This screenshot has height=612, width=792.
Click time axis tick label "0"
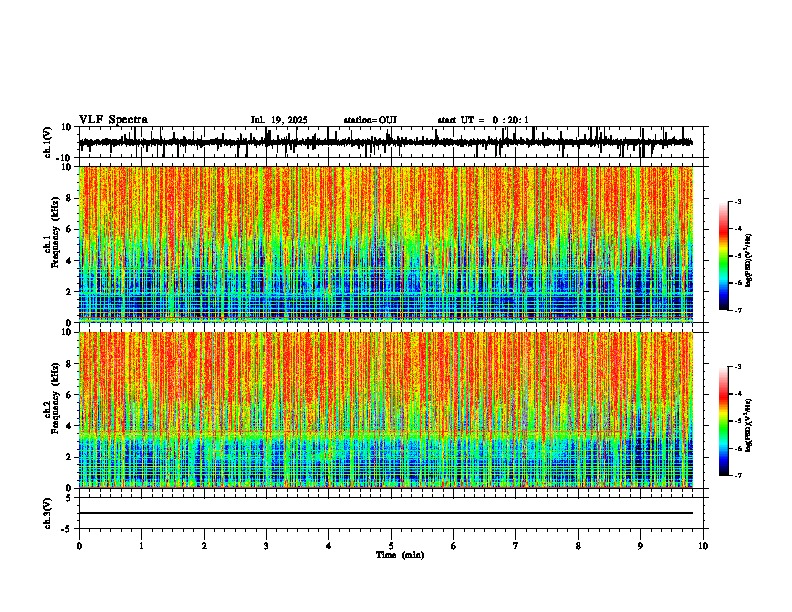79,546
